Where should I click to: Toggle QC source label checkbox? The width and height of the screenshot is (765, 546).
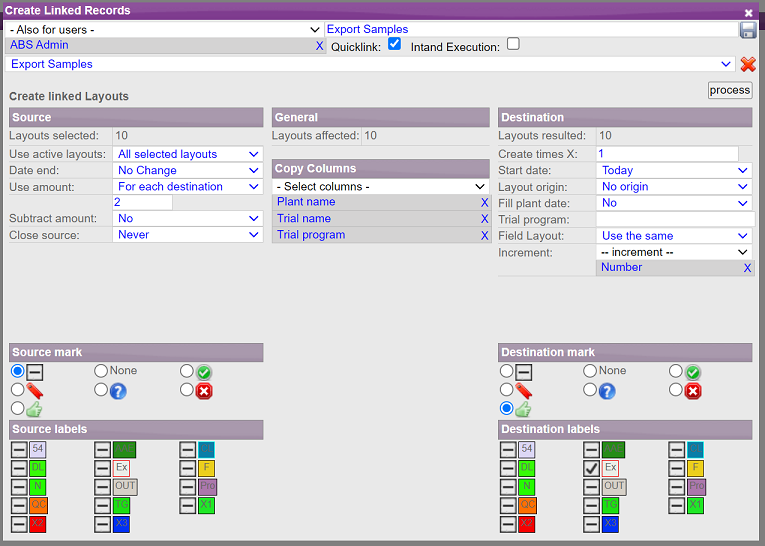(x=19, y=506)
